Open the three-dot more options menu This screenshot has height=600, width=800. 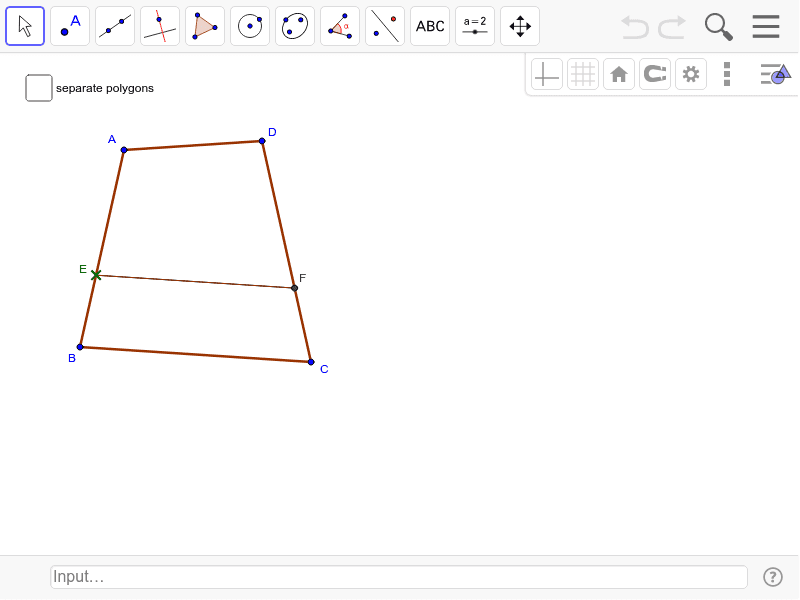pyautogui.click(x=727, y=74)
